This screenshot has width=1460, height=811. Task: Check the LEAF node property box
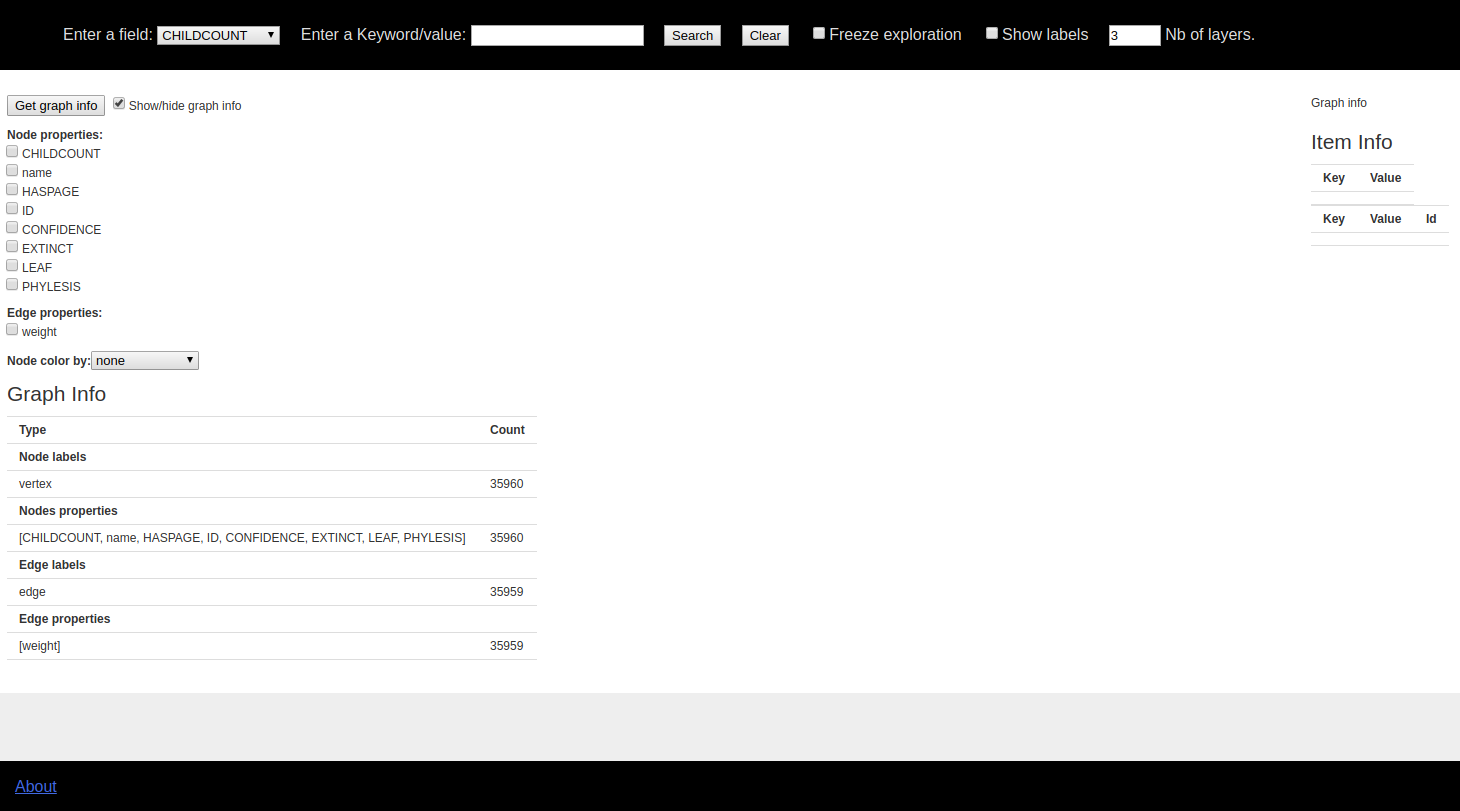click(12, 265)
